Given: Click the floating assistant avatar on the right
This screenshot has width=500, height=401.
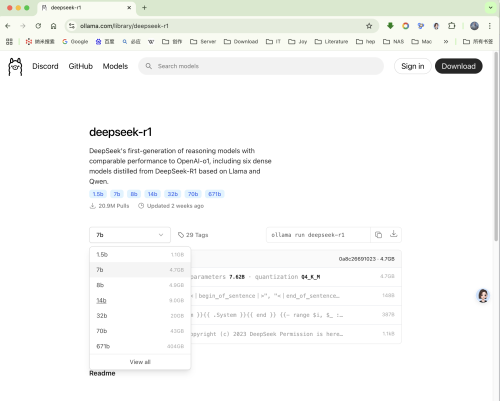Looking at the screenshot, I should (x=483, y=296).
